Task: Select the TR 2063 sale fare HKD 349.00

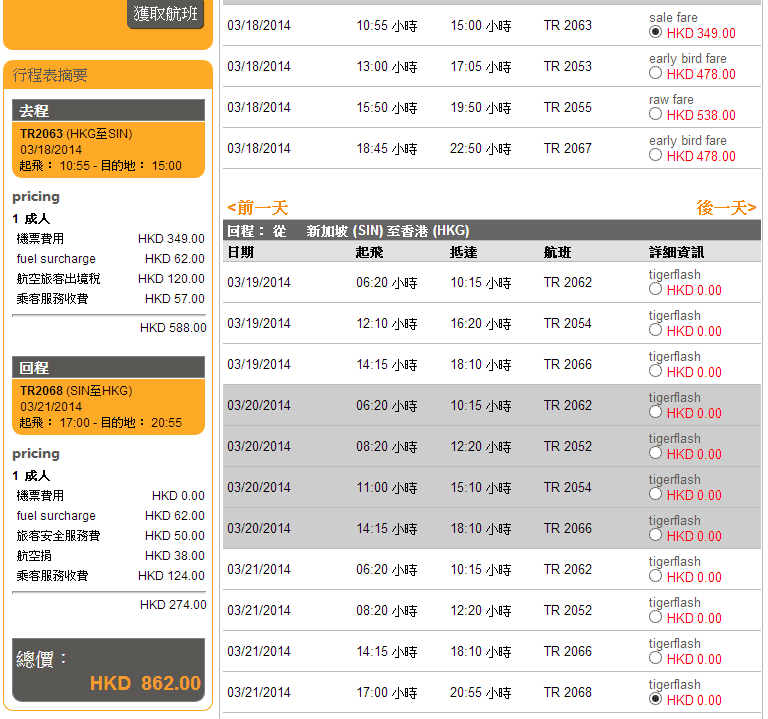Action: point(656,32)
